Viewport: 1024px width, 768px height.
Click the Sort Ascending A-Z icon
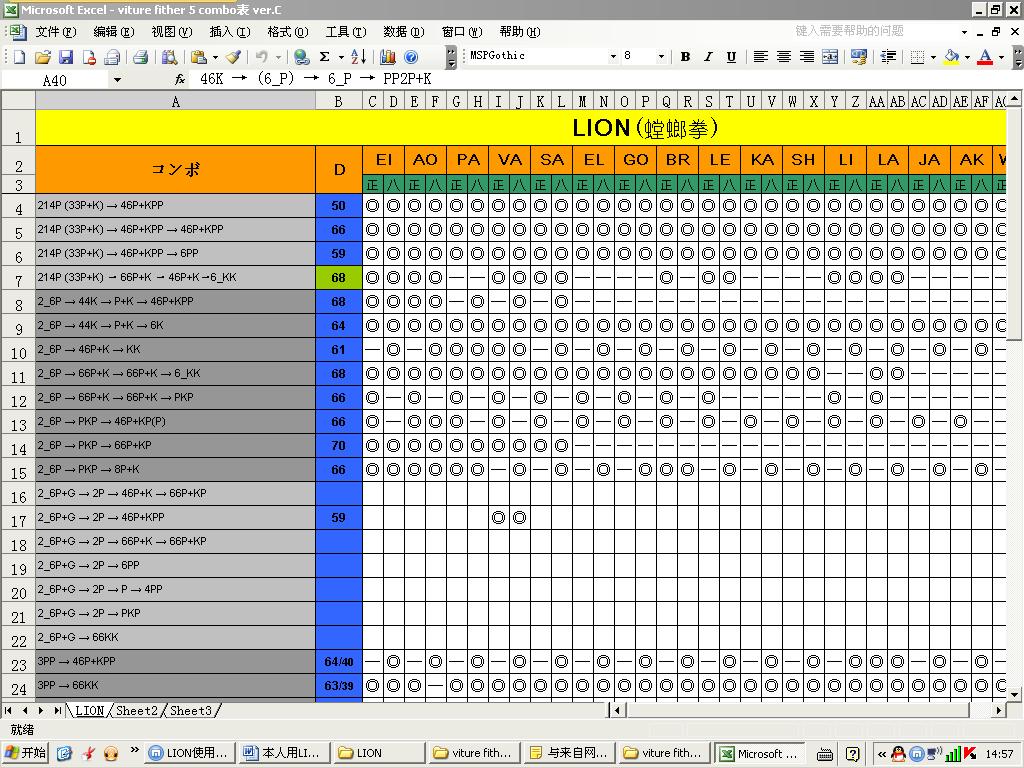(x=358, y=57)
